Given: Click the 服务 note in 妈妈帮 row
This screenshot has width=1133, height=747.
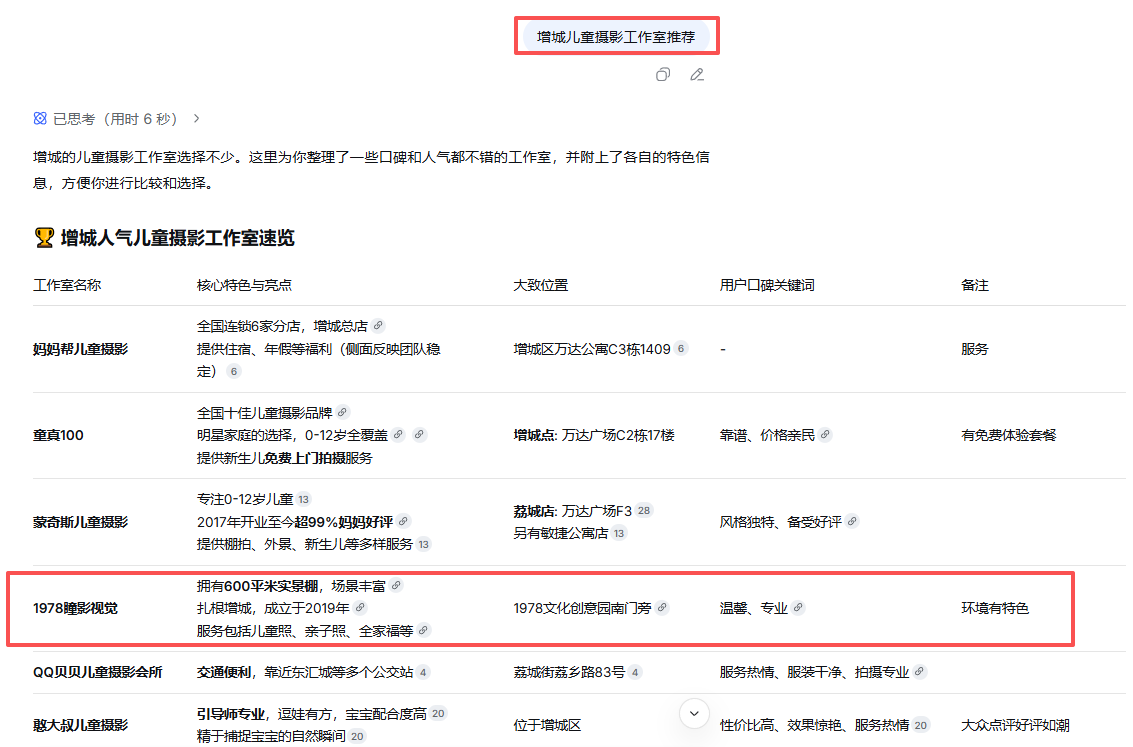Looking at the screenshot, I should (975, 350).
